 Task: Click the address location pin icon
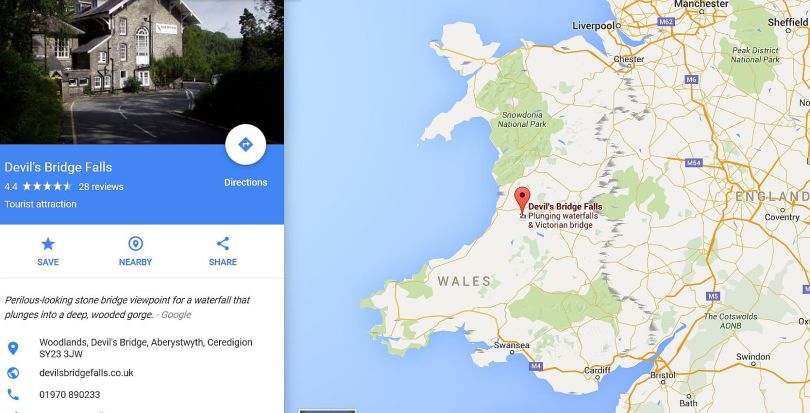pyautogui.click(x=13, y=348)
